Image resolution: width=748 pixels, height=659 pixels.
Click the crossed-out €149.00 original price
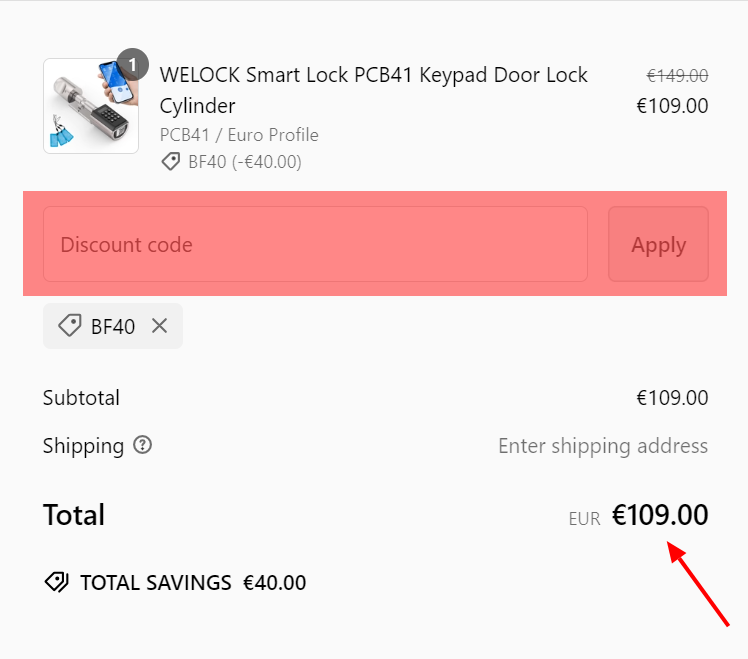(677, 75)
